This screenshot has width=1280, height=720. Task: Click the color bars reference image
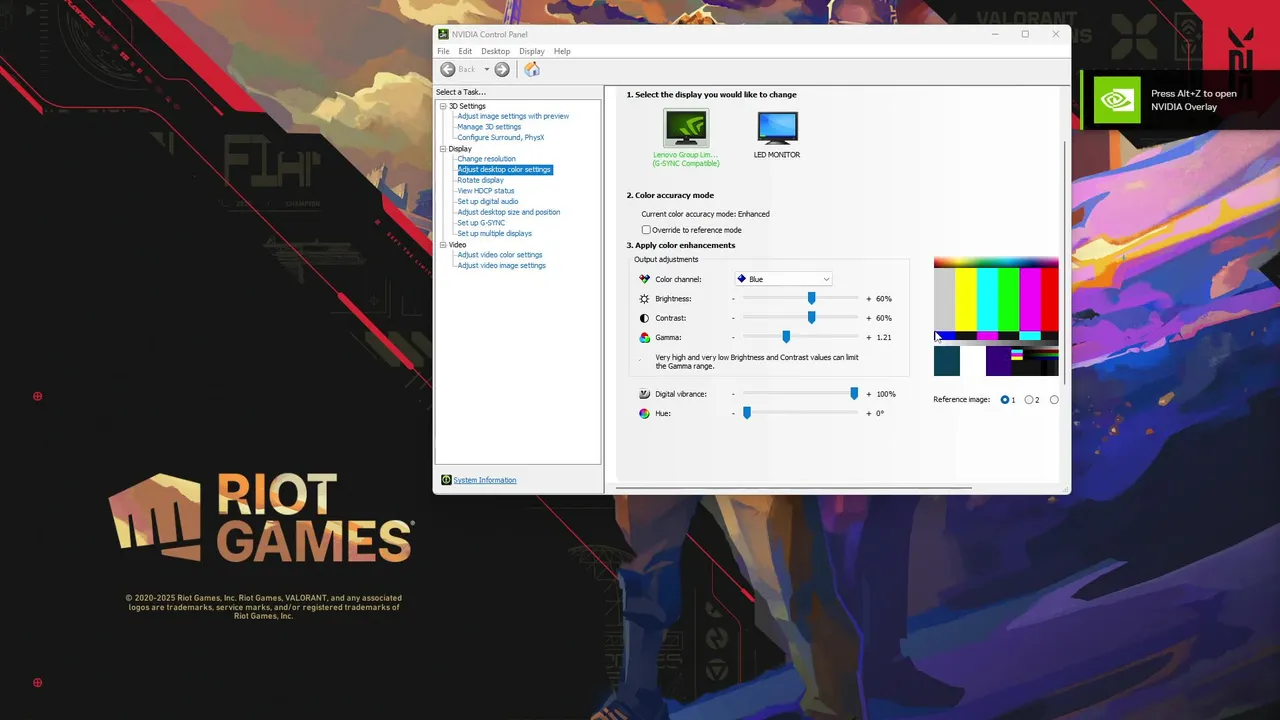point(996,317)
